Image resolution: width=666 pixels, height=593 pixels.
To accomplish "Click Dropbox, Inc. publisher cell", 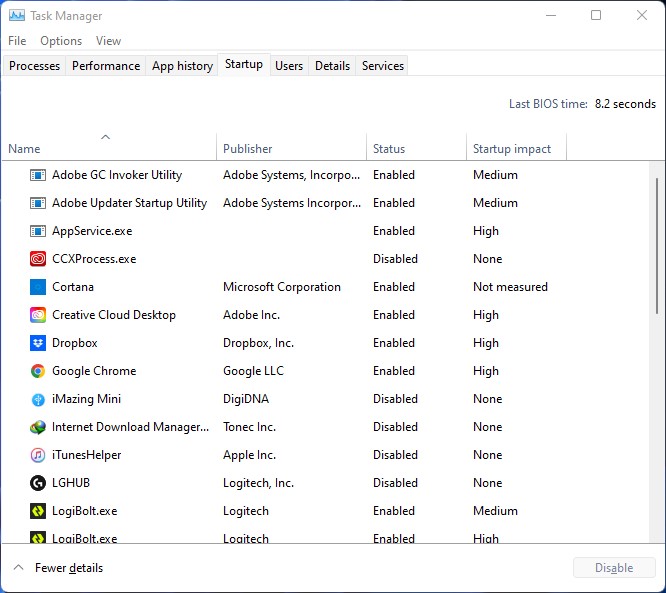I will point(258,343).
